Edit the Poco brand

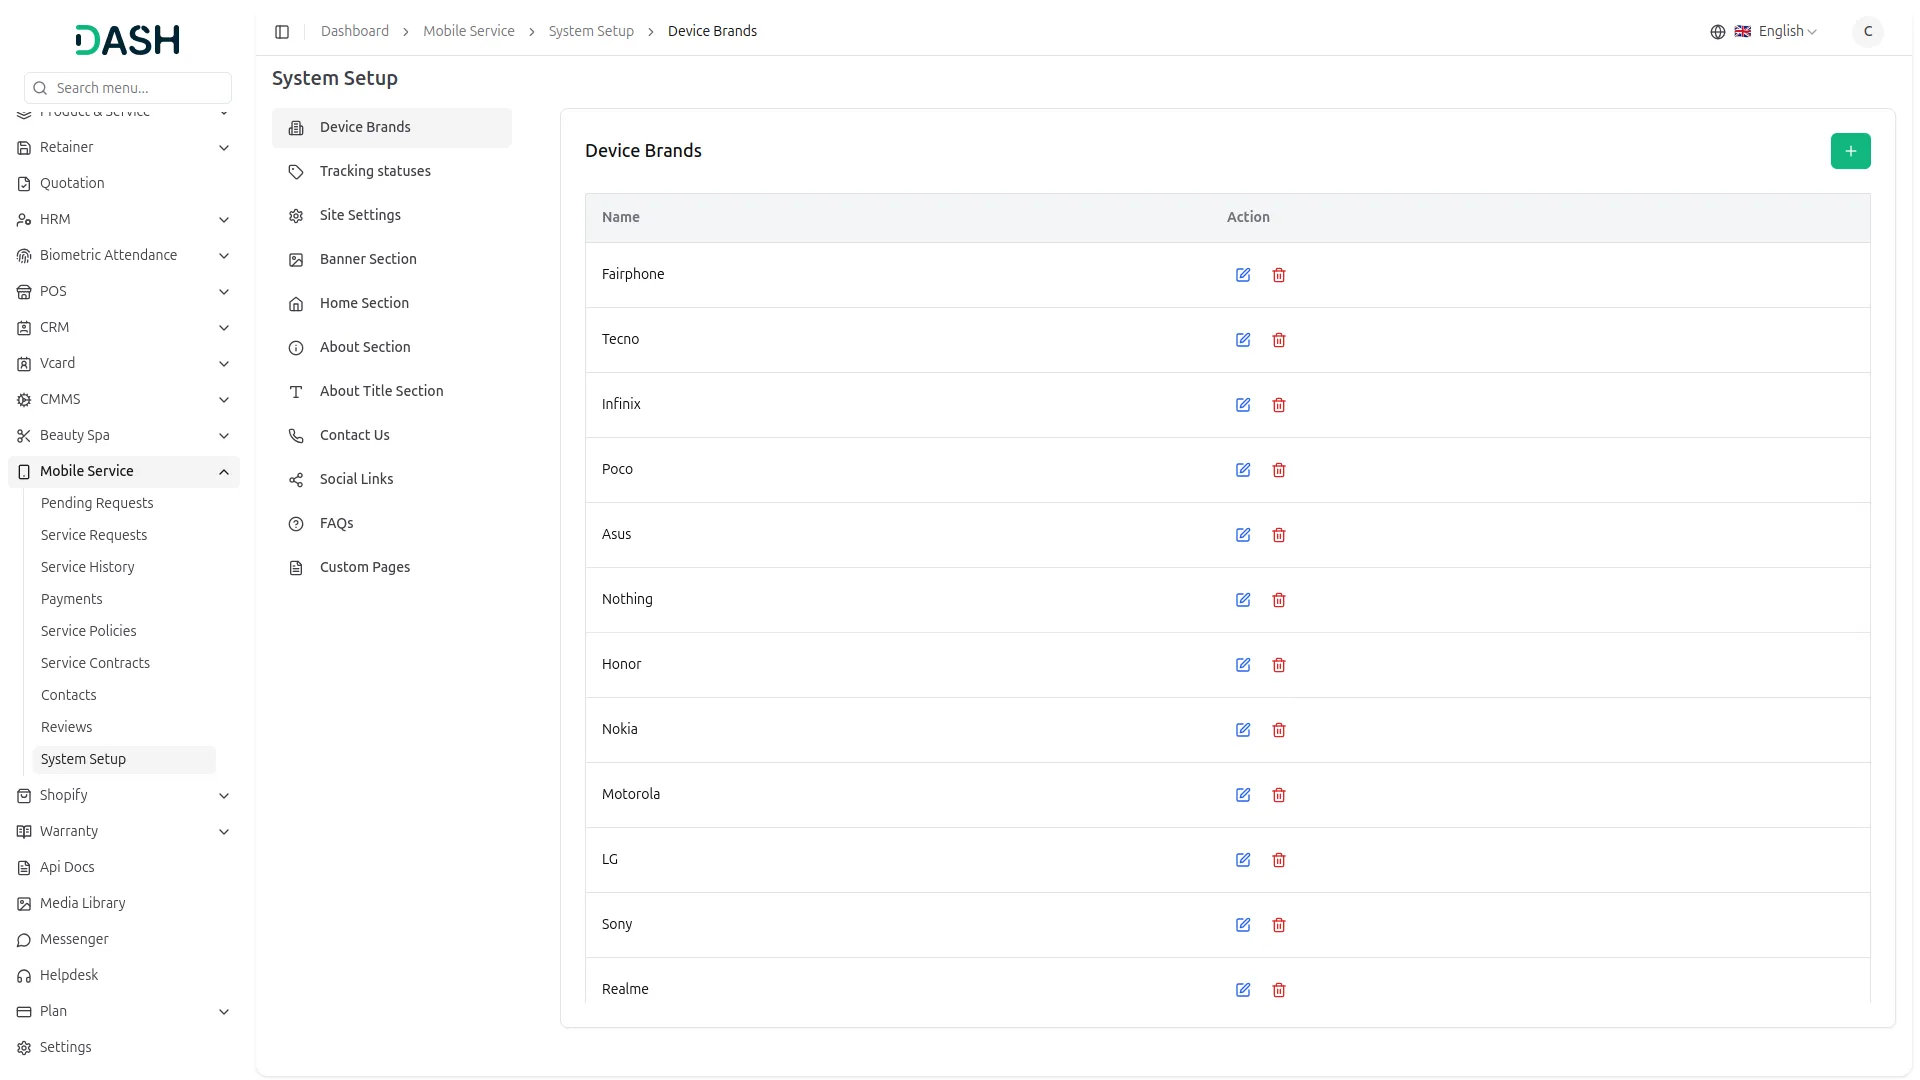pyautogui.click(x=1243, y=470)
